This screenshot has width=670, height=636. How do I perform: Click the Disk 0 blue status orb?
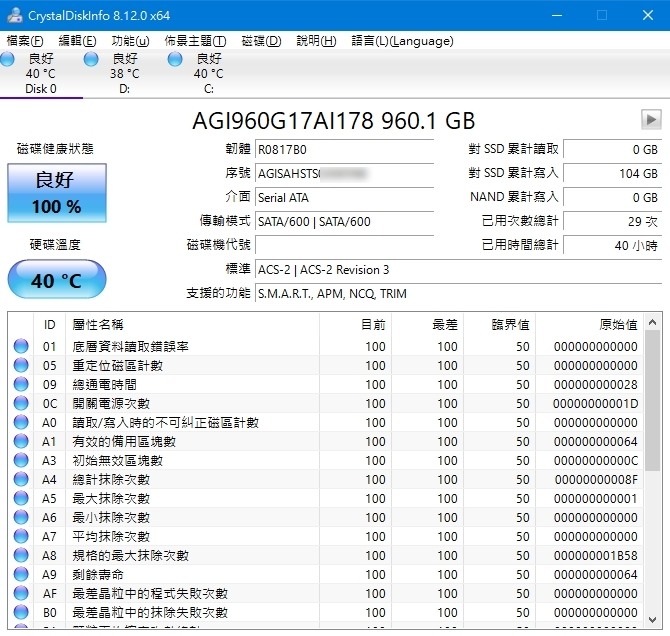[x=7, y=59]
